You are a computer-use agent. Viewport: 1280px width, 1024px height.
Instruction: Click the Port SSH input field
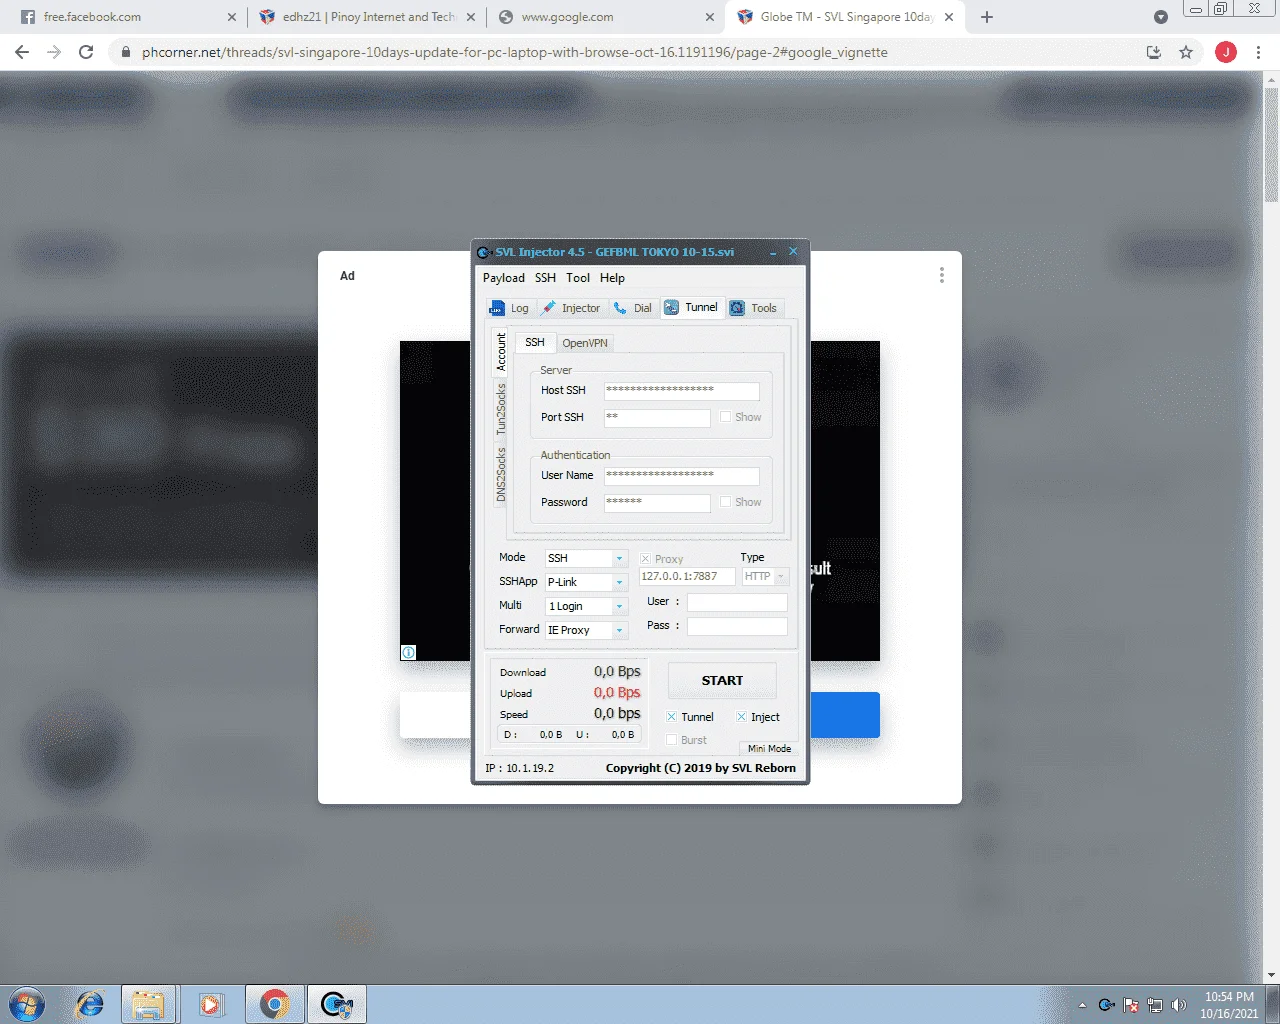click(657, 418)
